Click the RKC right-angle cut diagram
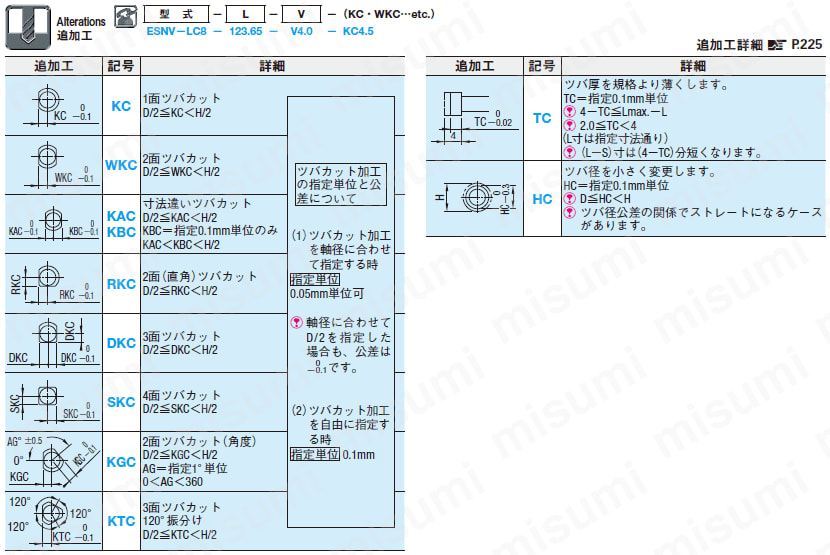830x555 pixels. pos(54,283)
